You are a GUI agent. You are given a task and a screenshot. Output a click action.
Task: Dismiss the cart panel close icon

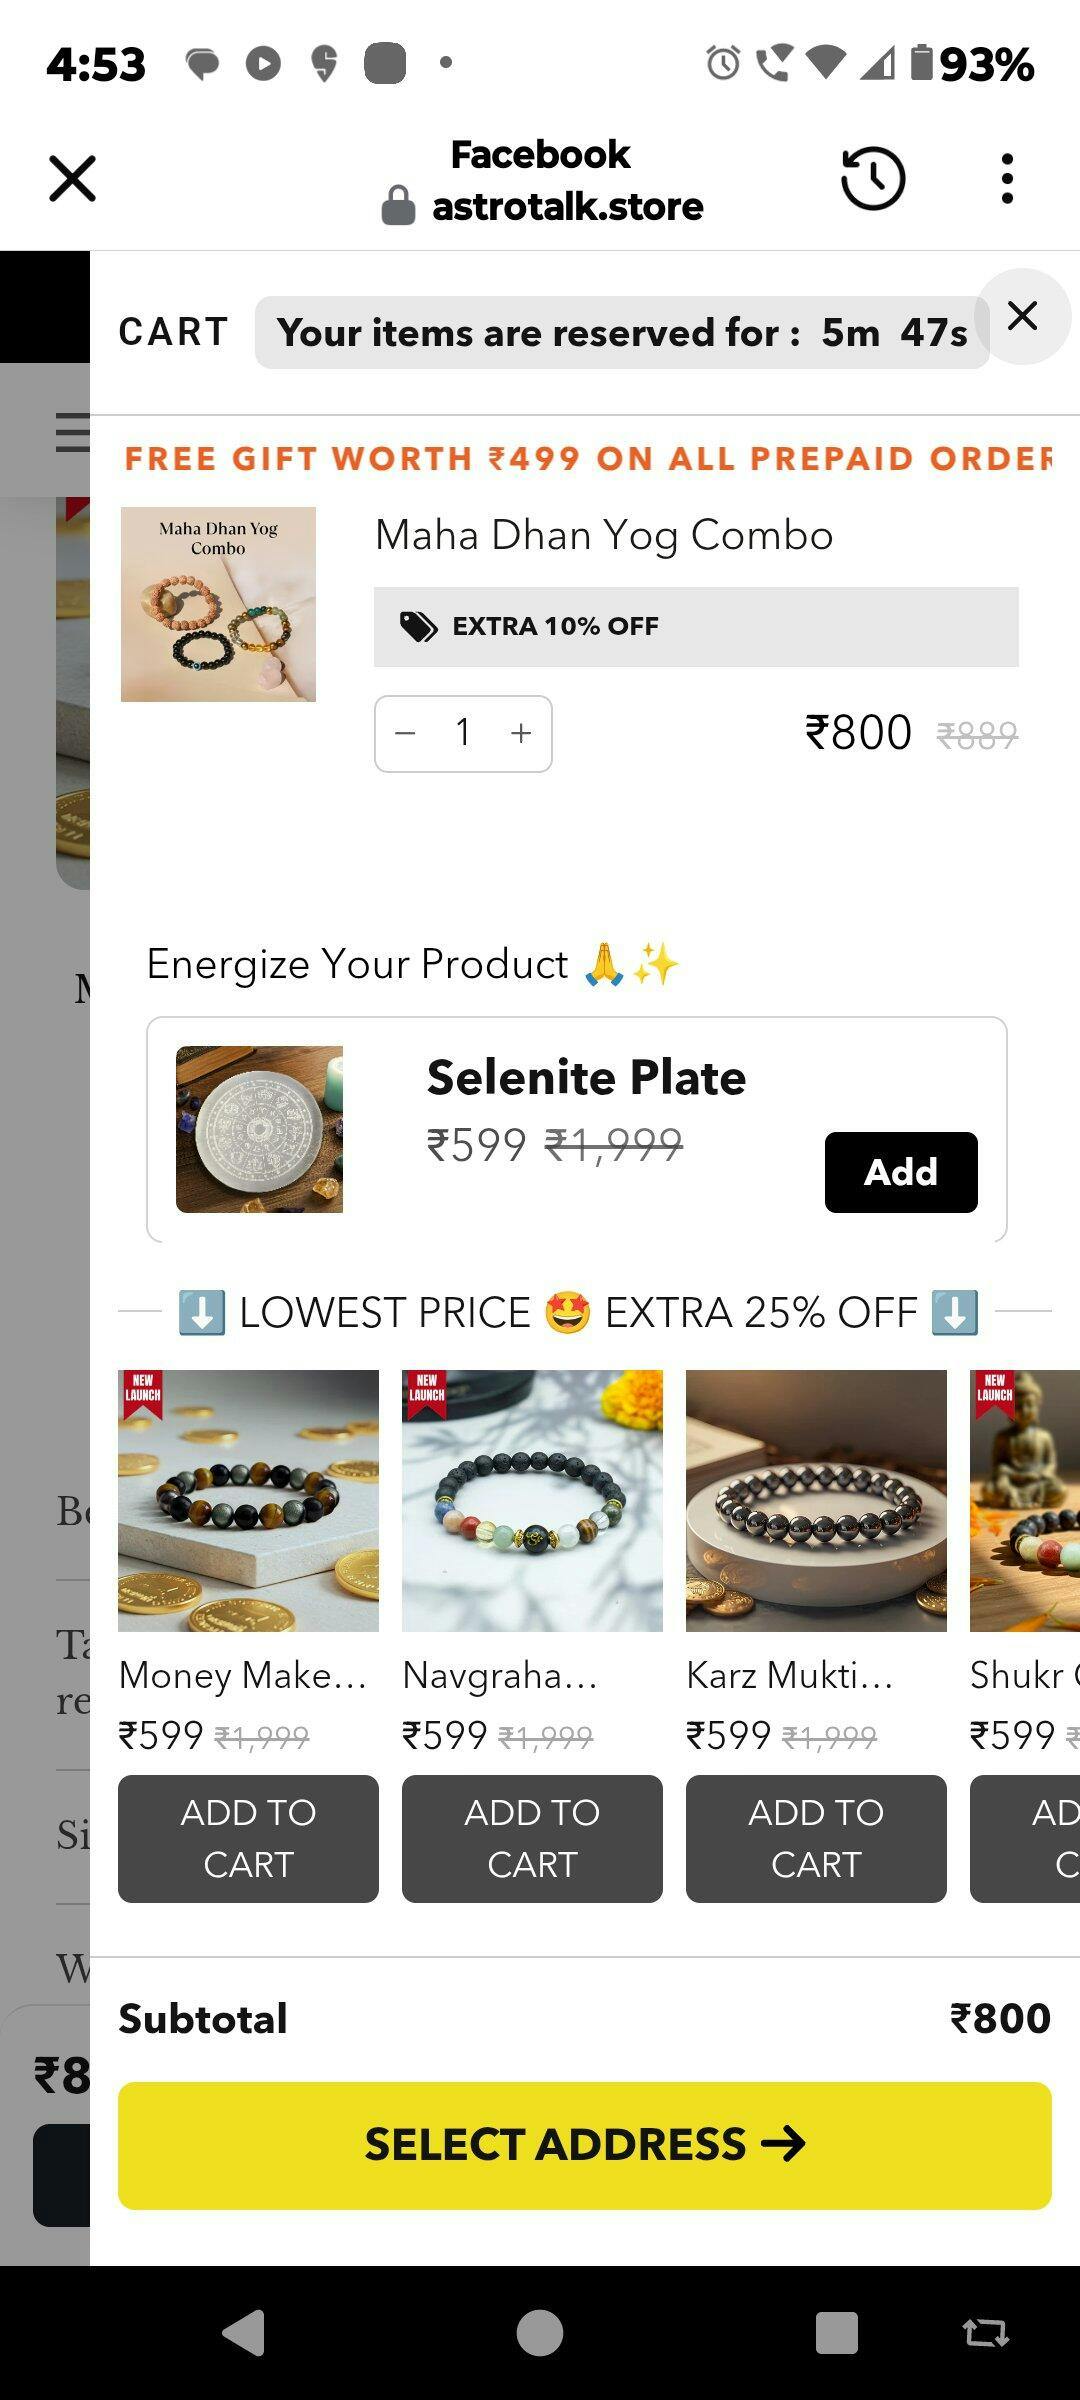1022,316
